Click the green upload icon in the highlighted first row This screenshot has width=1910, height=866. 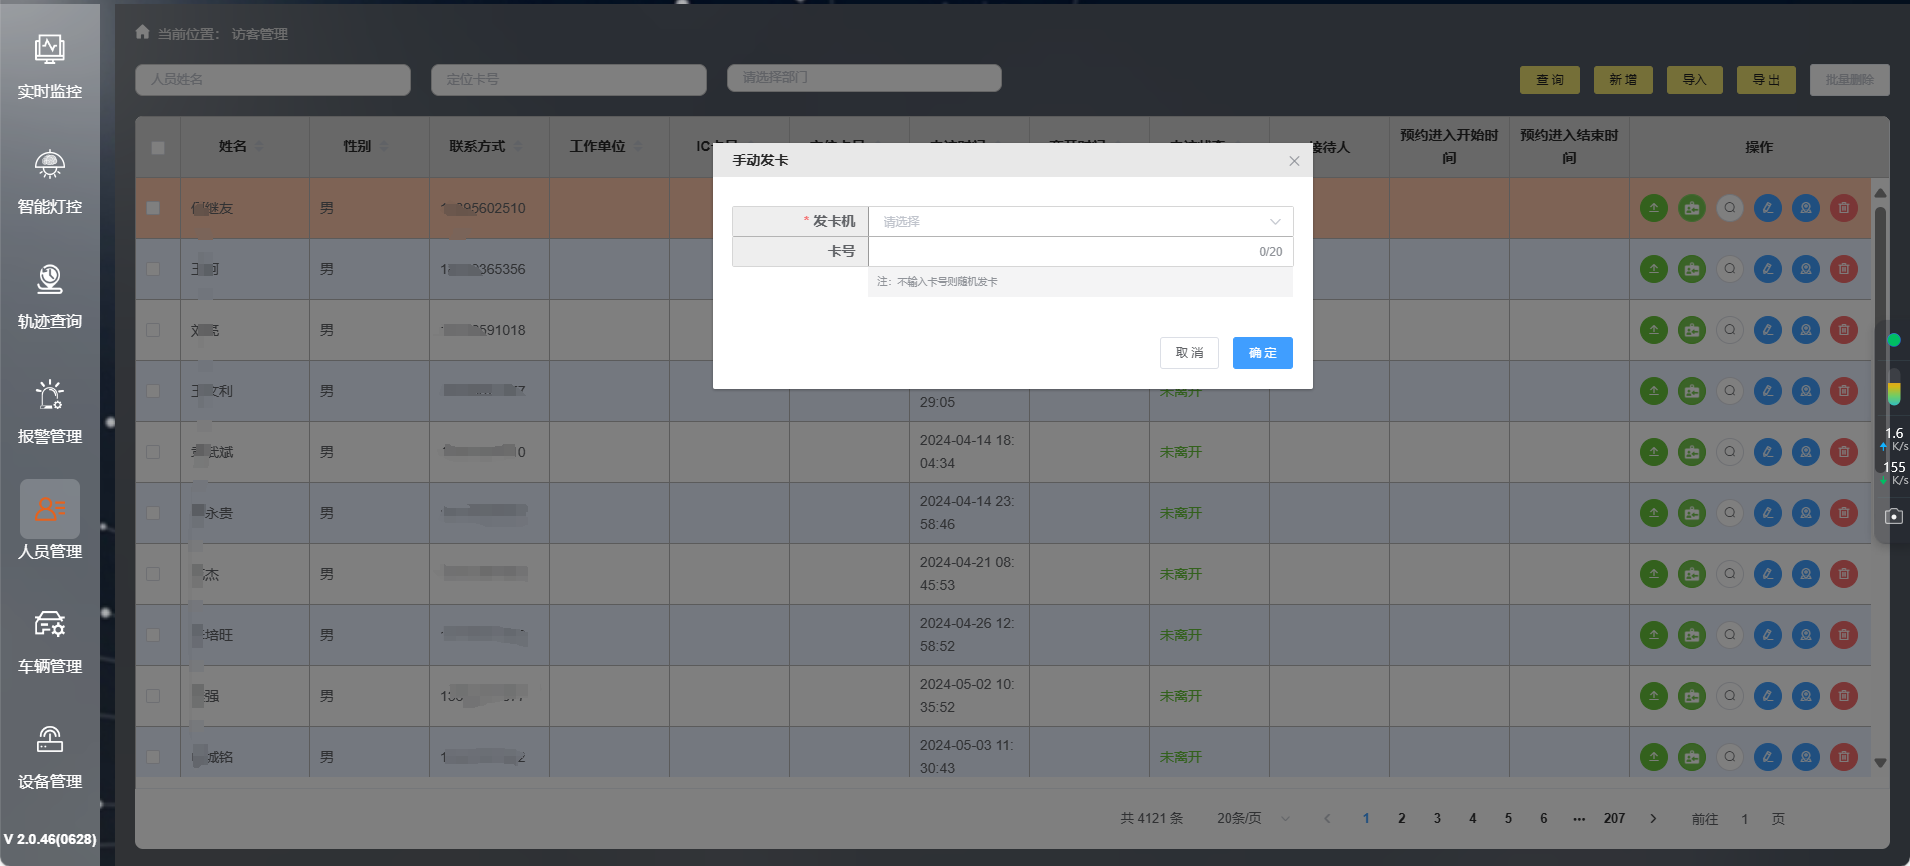(1653, 208)
